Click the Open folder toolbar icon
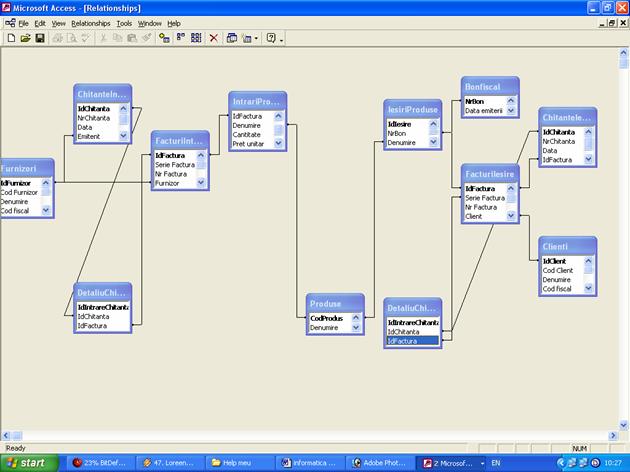 (x=25, y=38)
